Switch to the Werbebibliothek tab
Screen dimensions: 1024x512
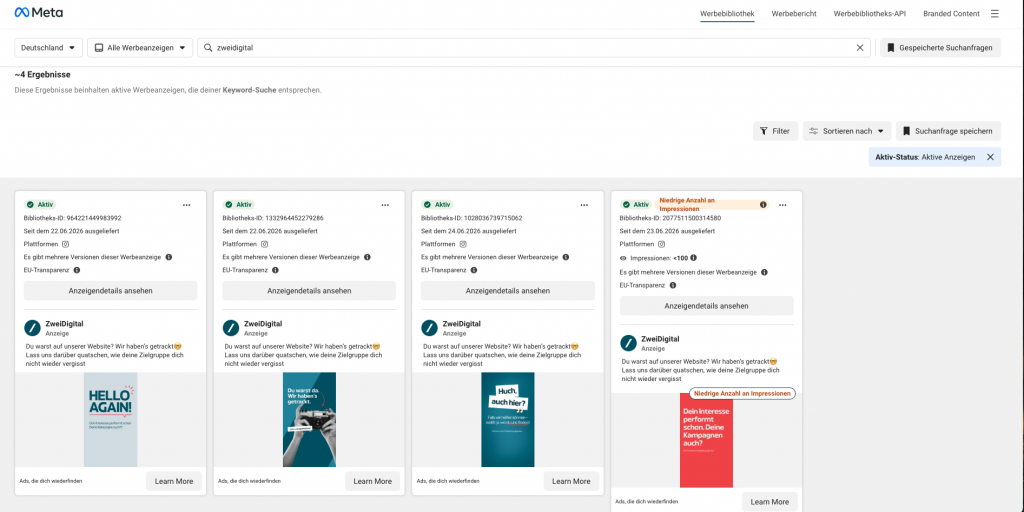pyautogui.click(x=727, y=14)
